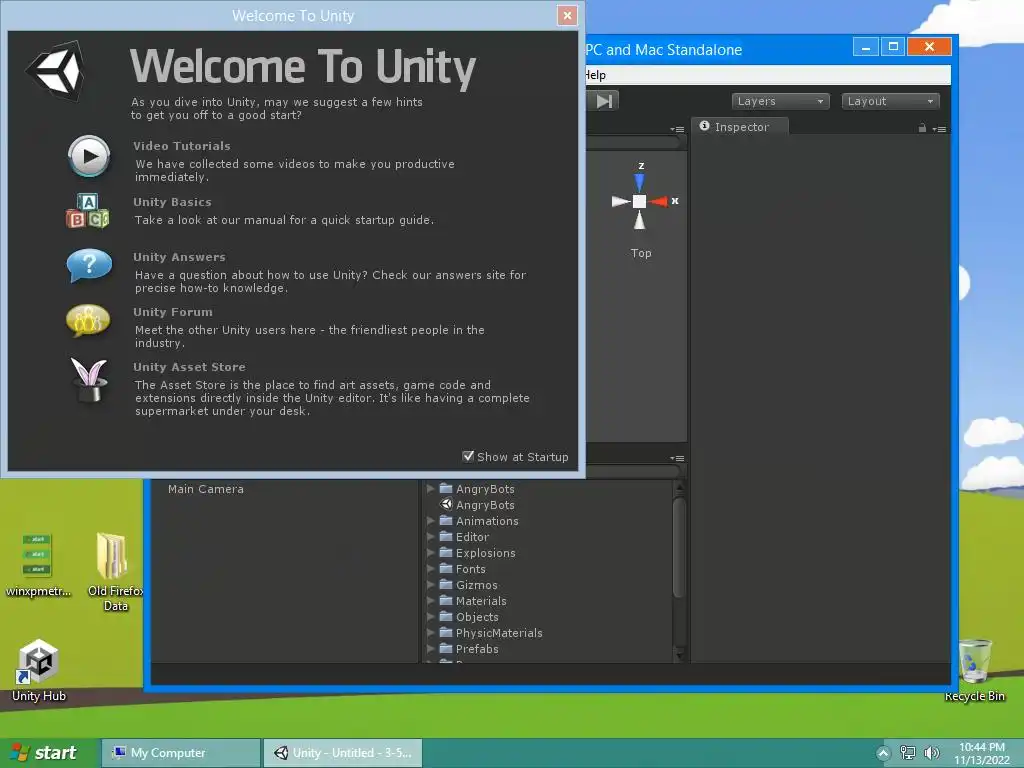
Task: Expand the Editor folder
Action: pos(430,536)
